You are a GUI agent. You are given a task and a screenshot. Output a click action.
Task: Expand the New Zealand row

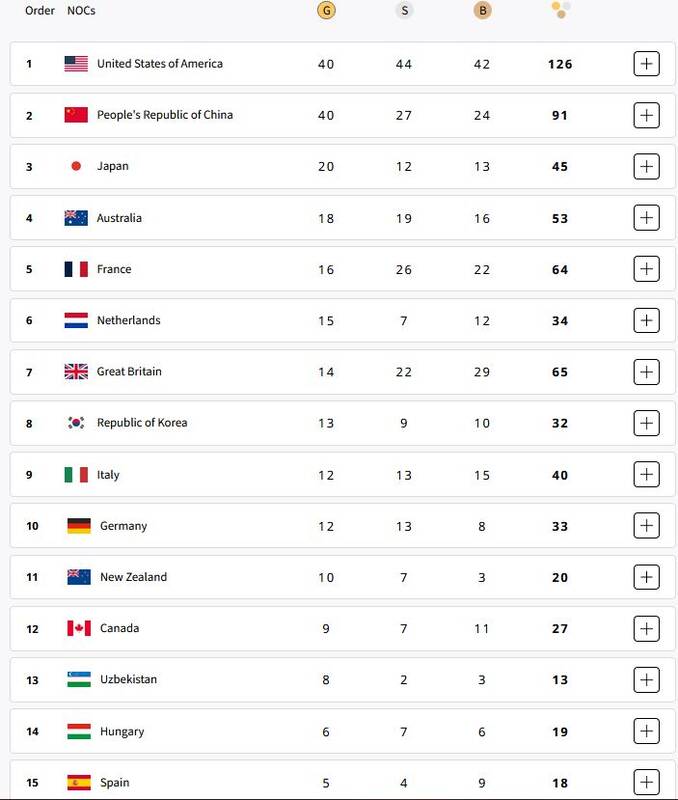click(647, 577)
